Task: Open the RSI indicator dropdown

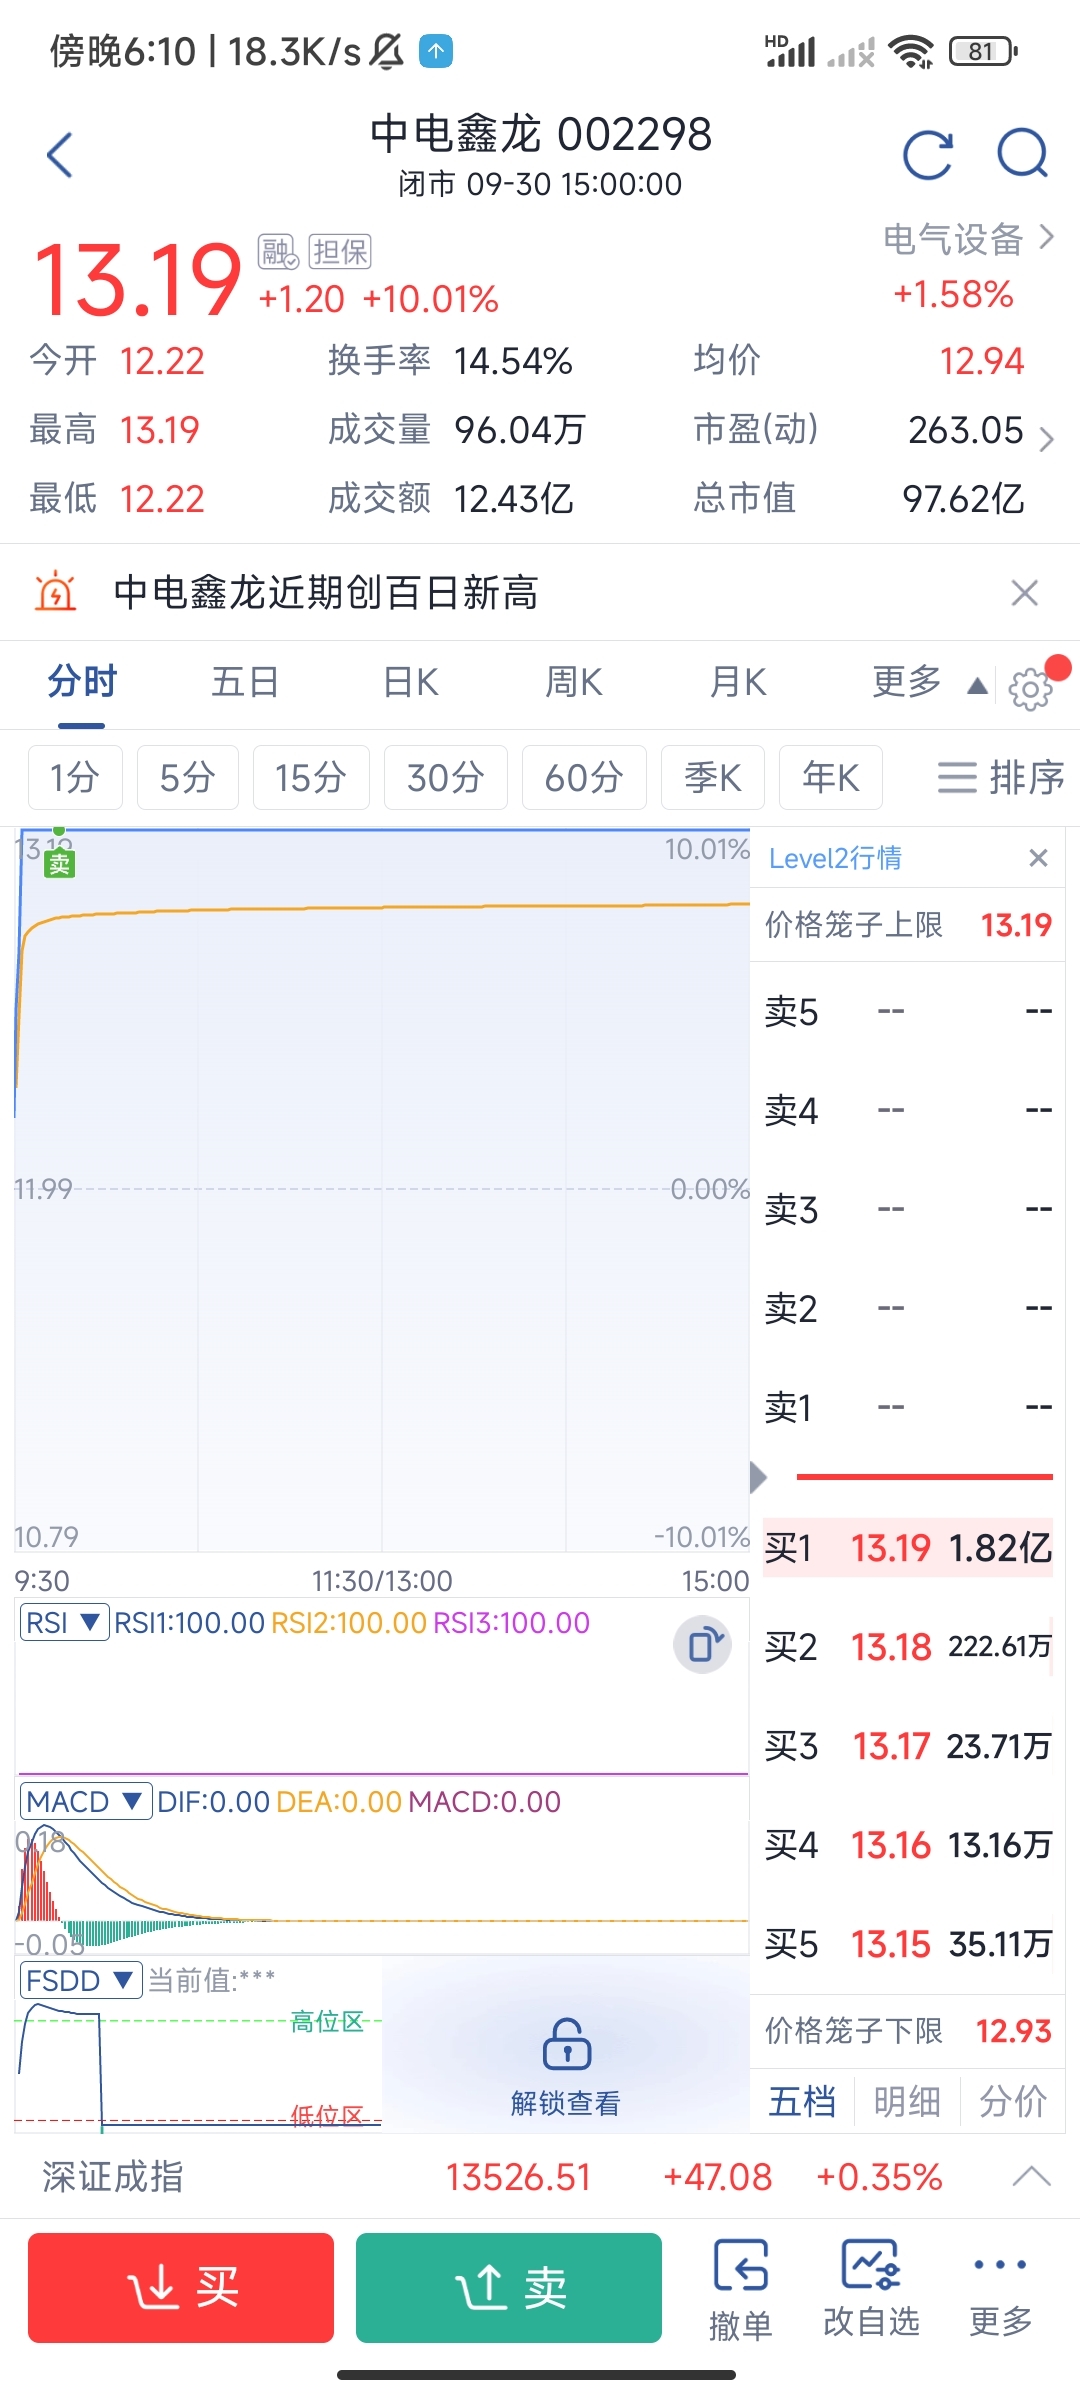Action: [64, 1622]
